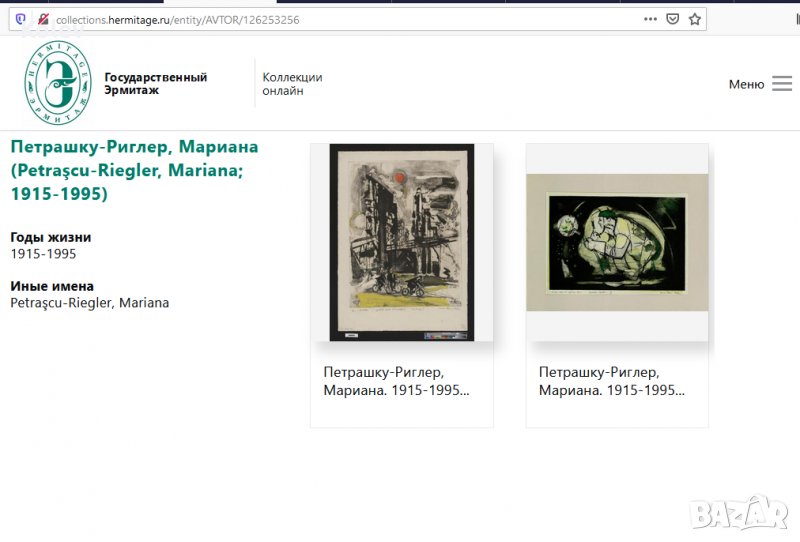
Task: Click the tracking protection shield icon
Action: [20, 19]
